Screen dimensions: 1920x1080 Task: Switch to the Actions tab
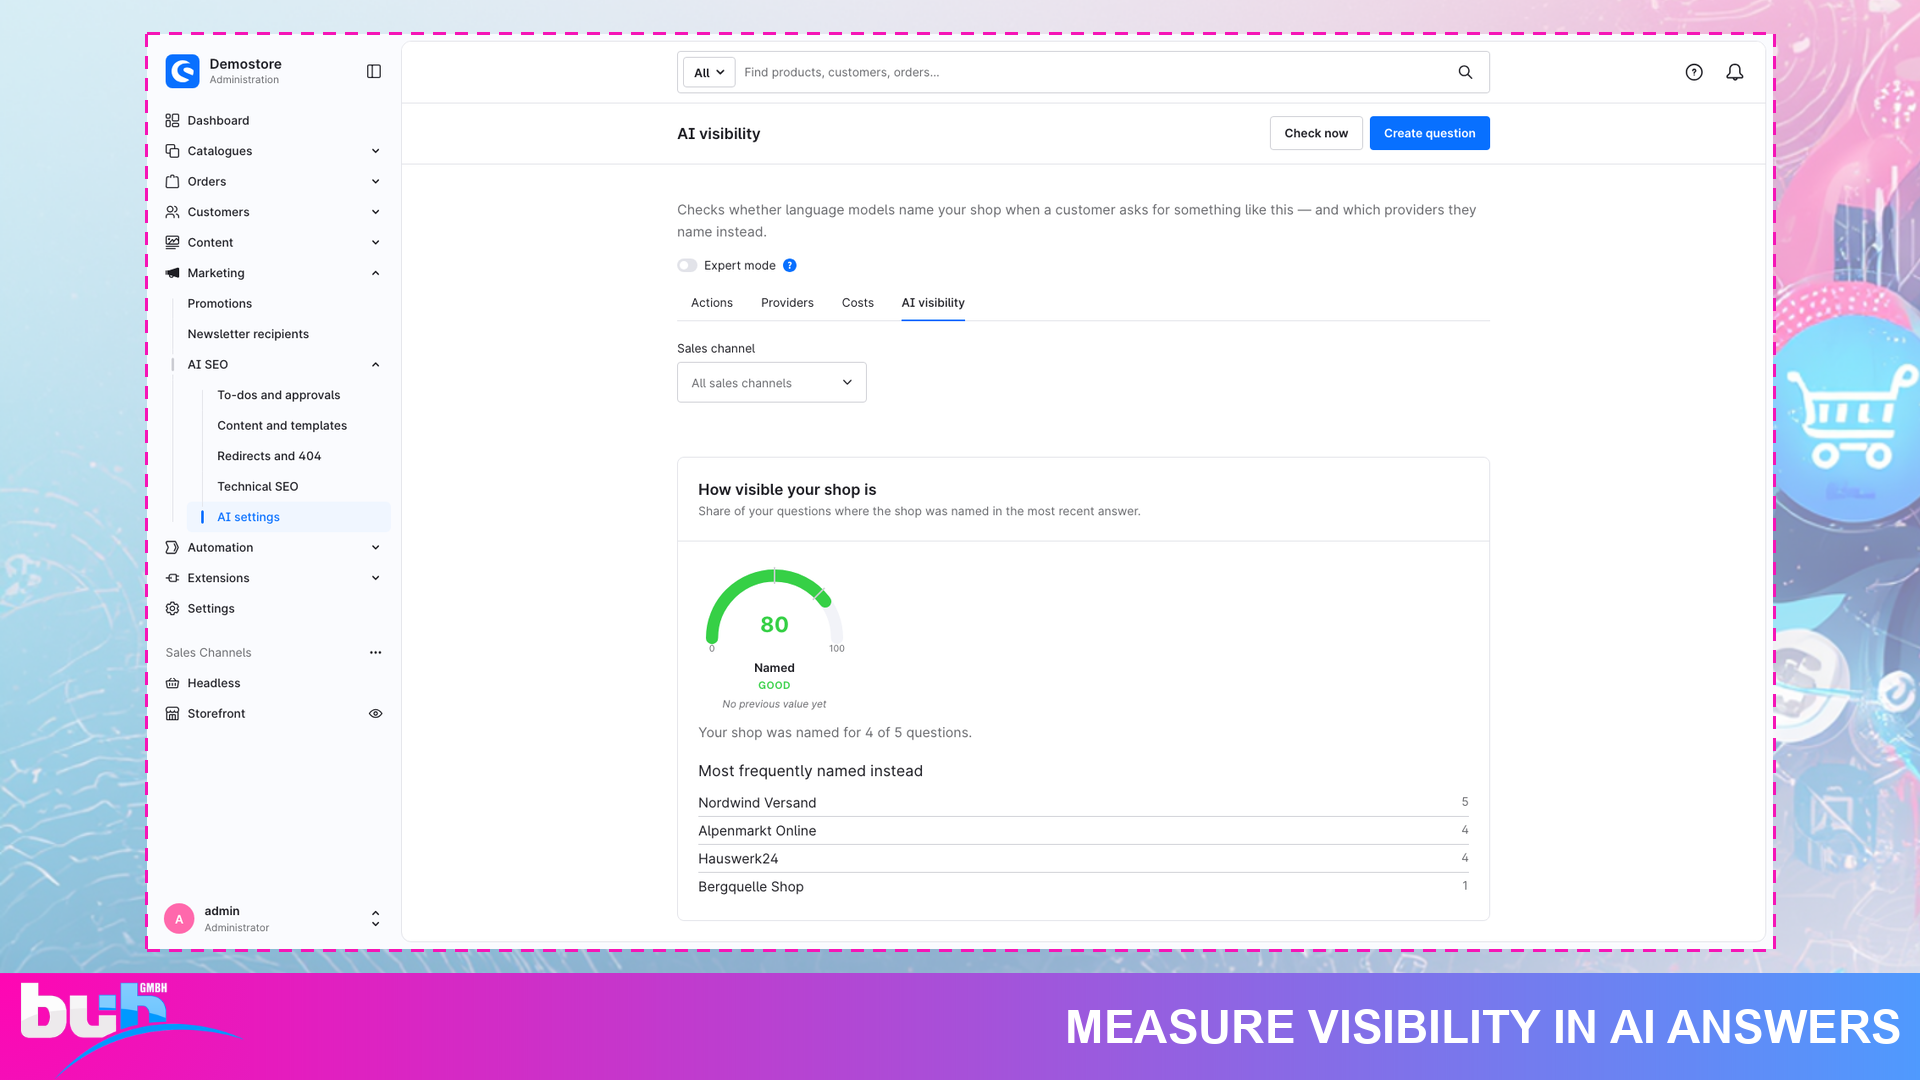[x=712, y=303]
